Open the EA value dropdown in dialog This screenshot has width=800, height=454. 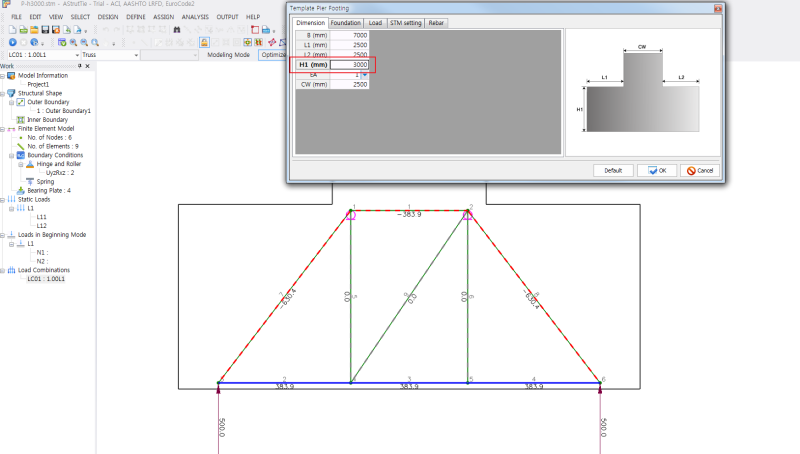364,75
